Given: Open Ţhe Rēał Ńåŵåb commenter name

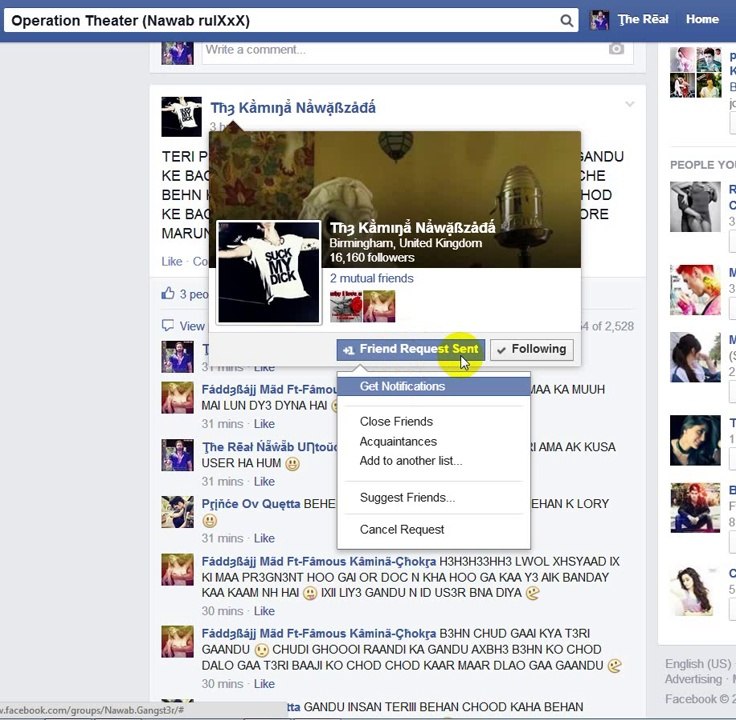Looking at the screenshot, I should (269, 447).
